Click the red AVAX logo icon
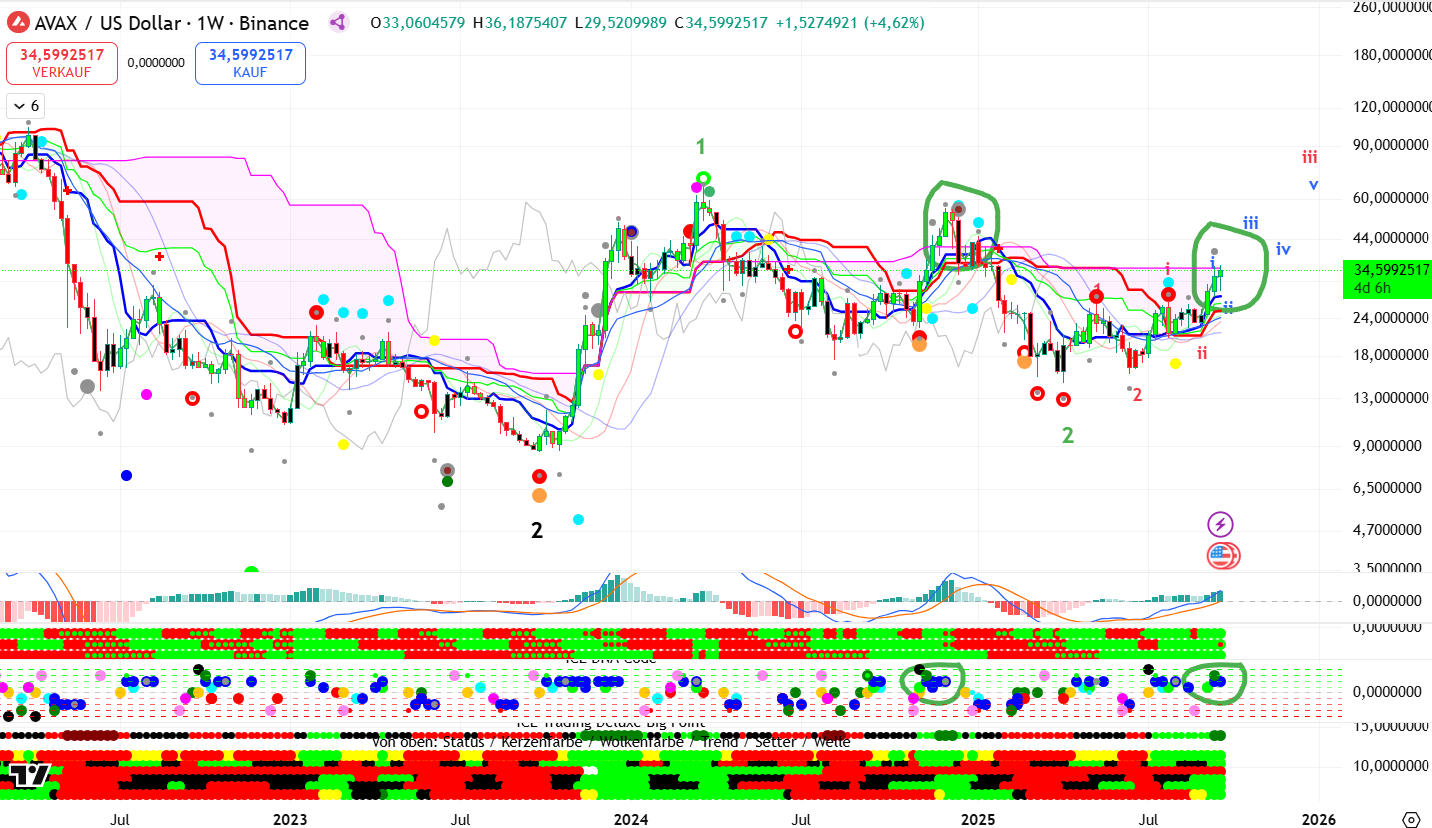Viewport: 1432px width, 828px height. [15, 22]
